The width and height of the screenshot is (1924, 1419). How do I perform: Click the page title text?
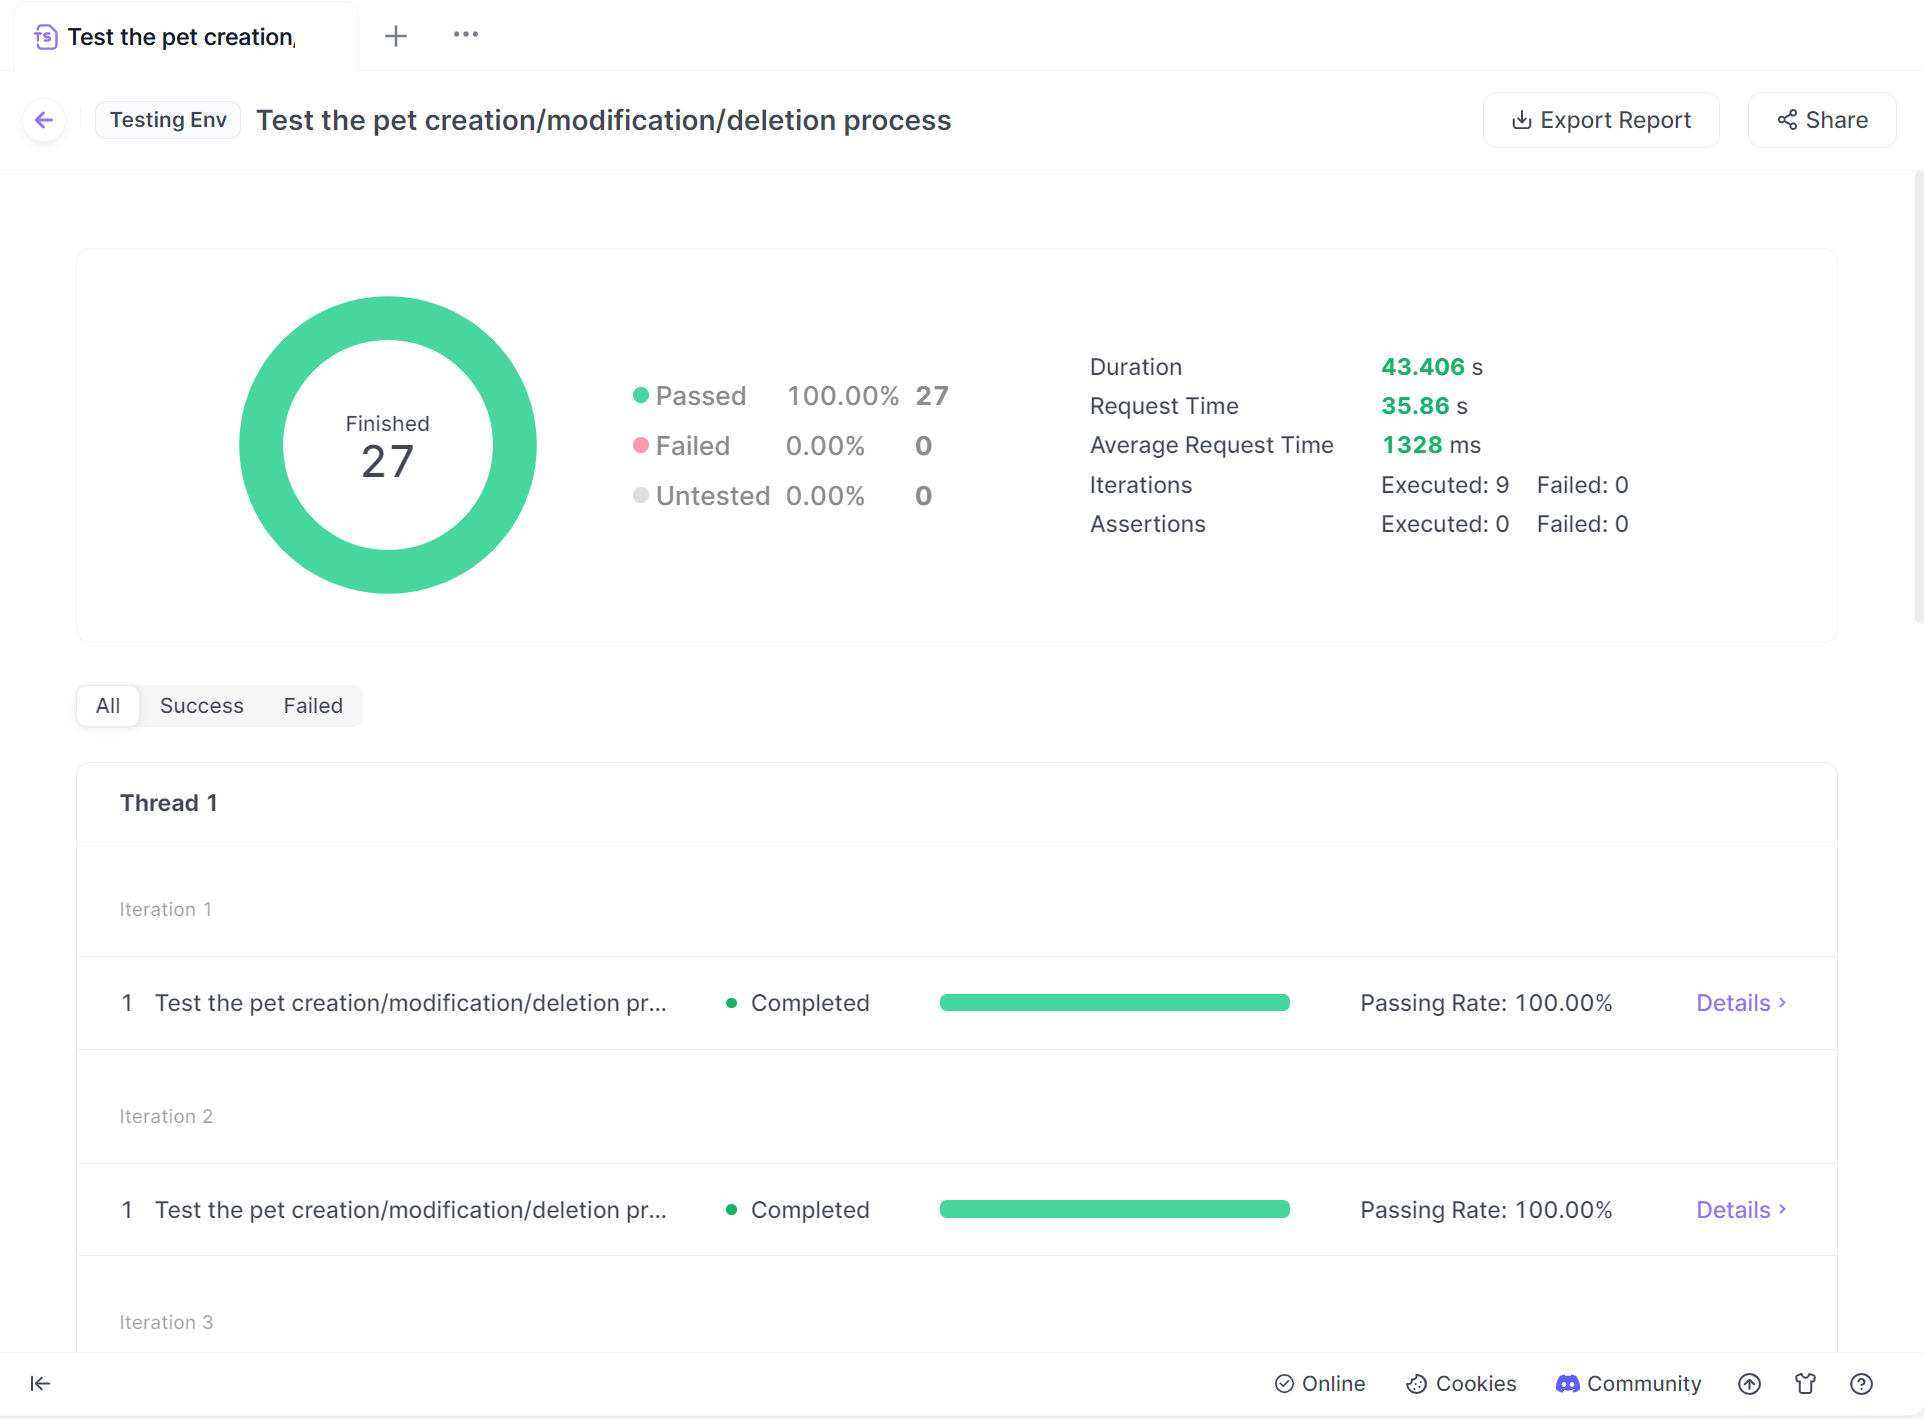coord(603,120)
